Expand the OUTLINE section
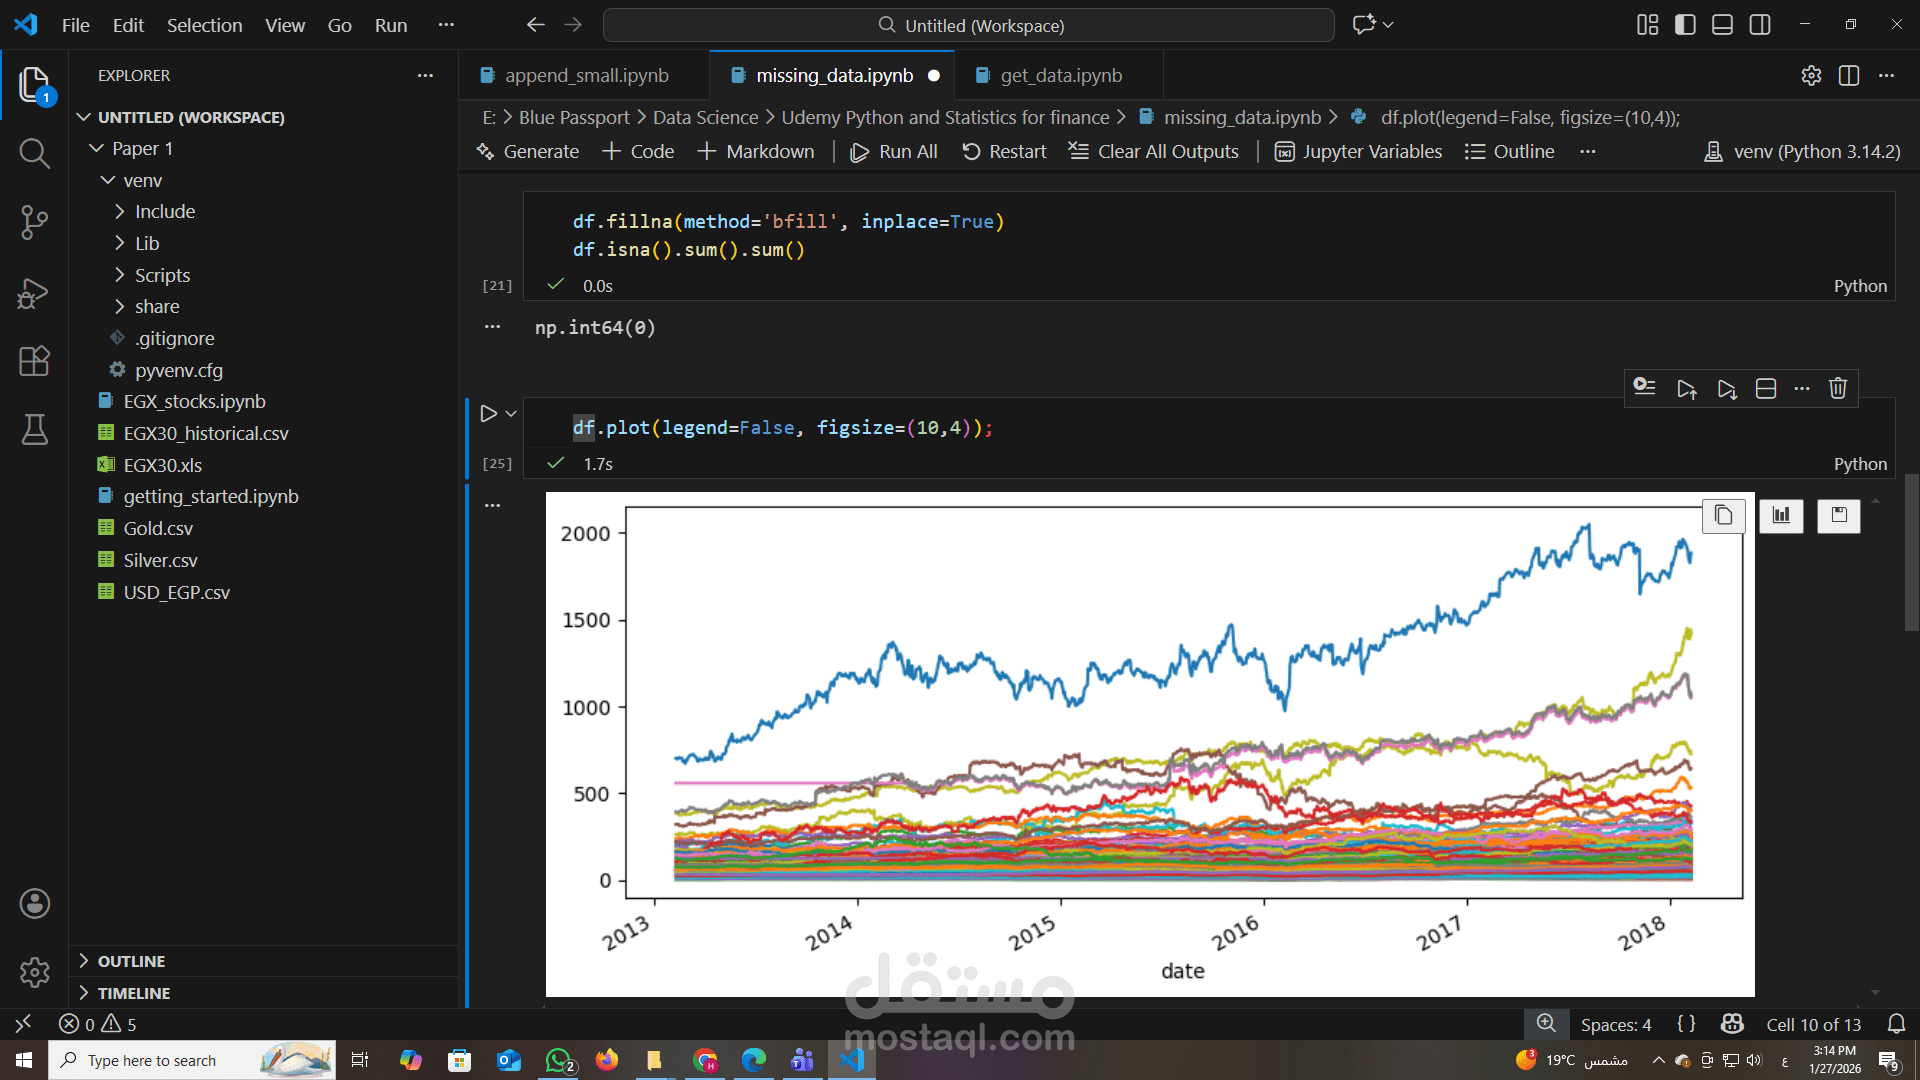 [131, 961]
